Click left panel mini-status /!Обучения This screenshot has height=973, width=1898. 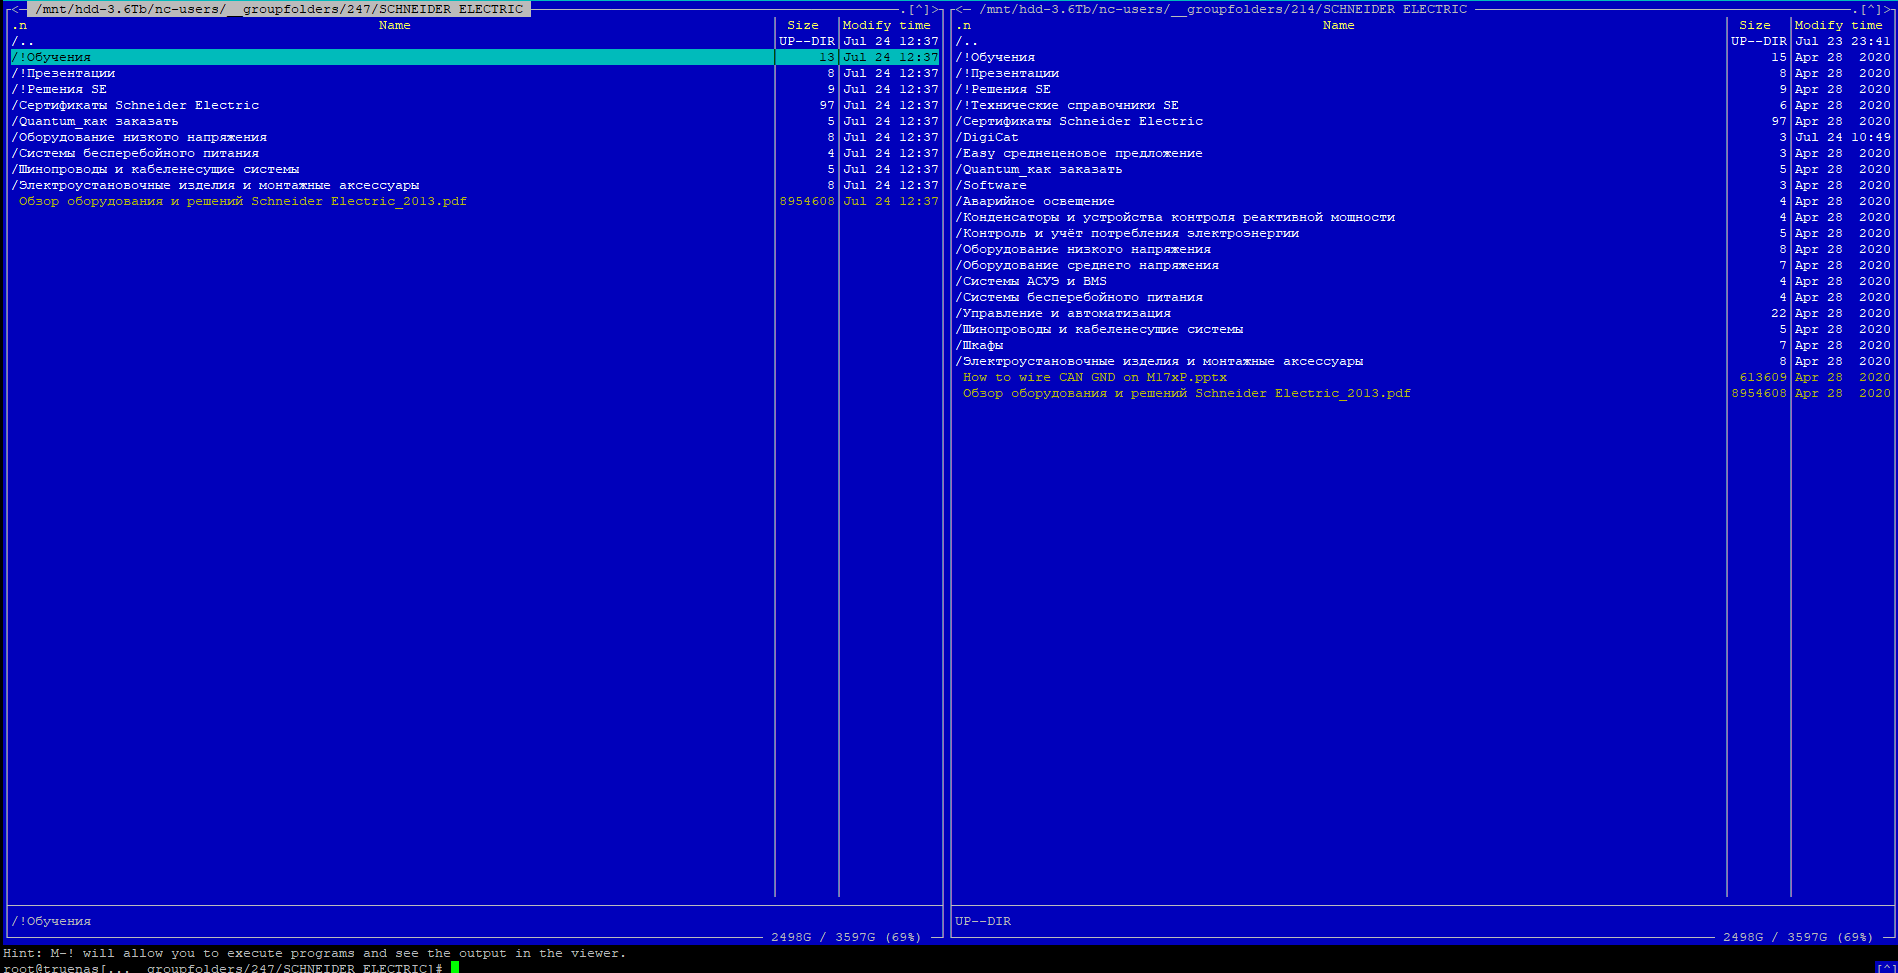pos(51,921)
